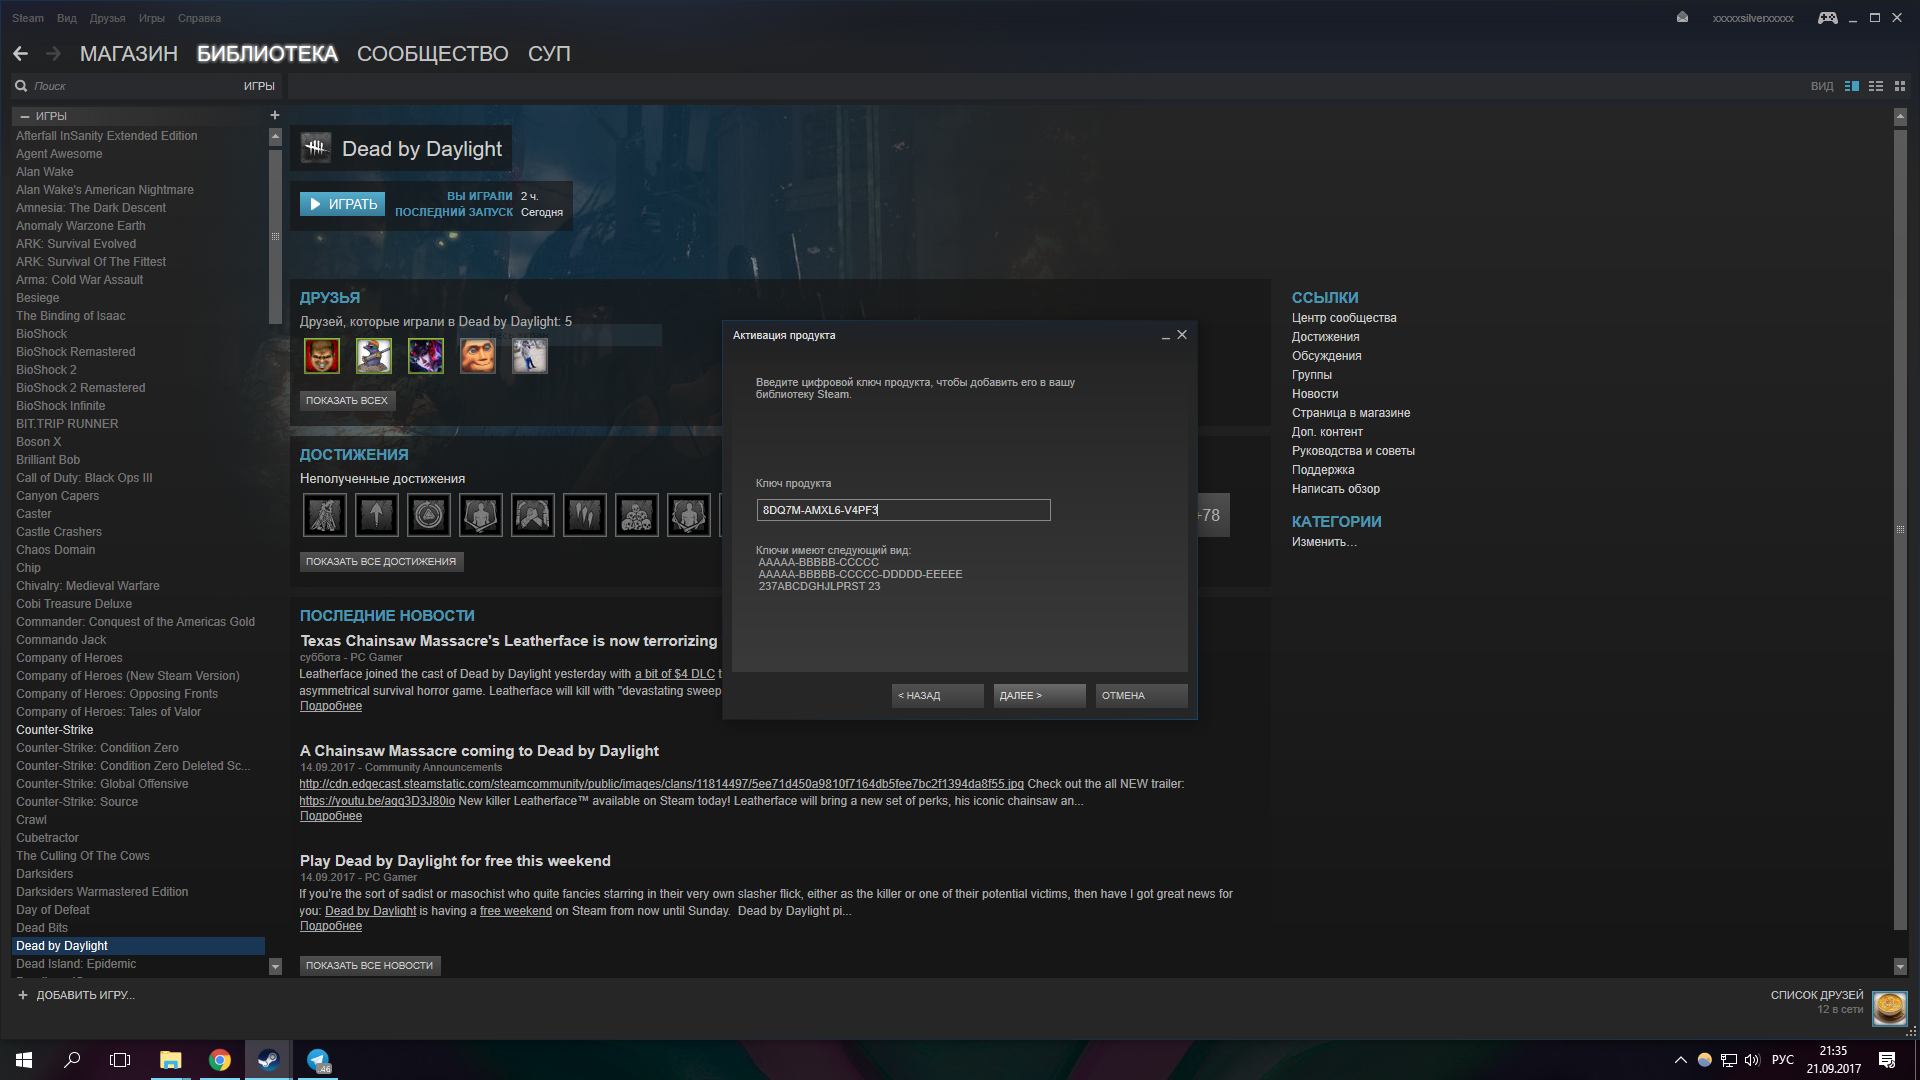1920x1080 pixels.
Task: View the second achievement with up arrow
Action: point(377,515)
